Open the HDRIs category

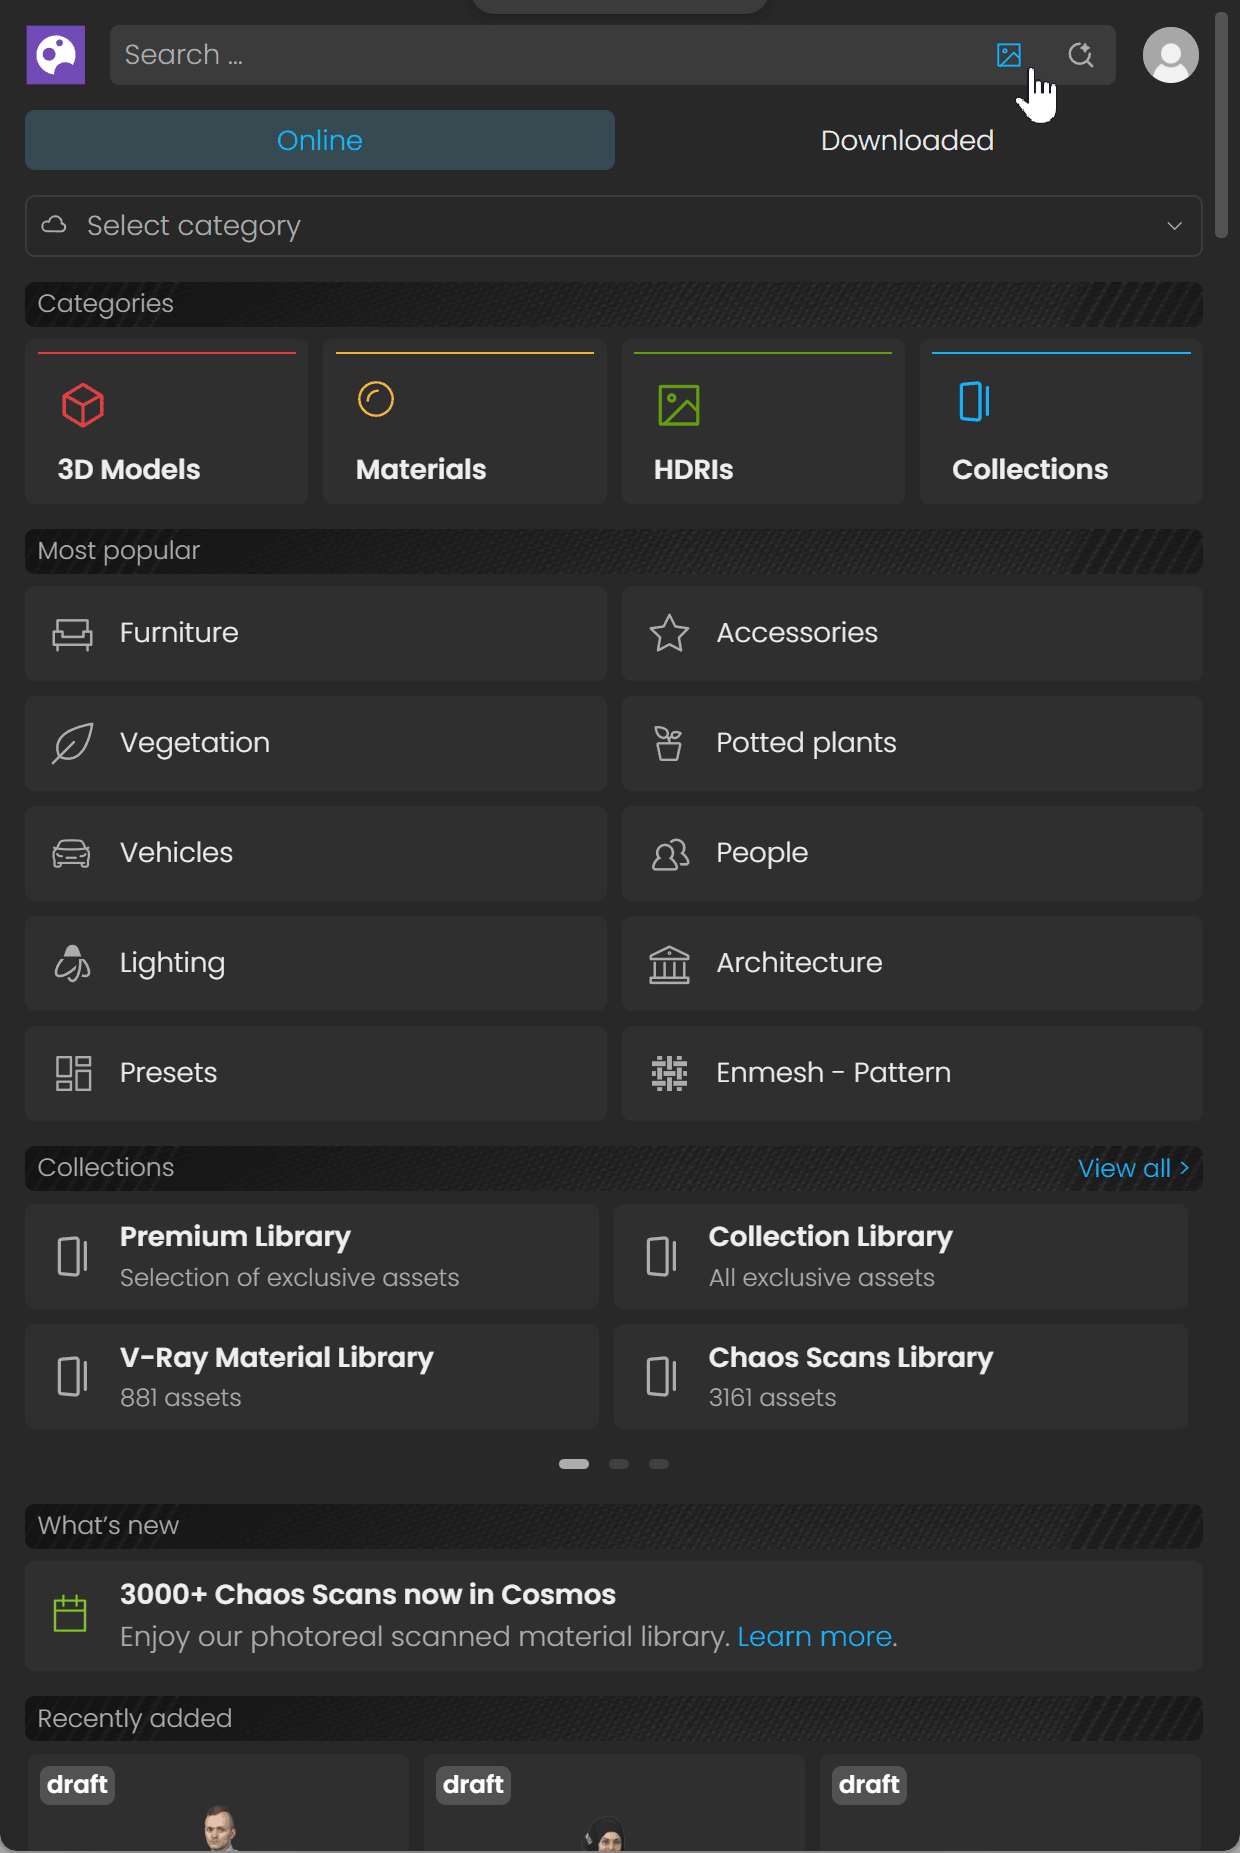(763, 421)
